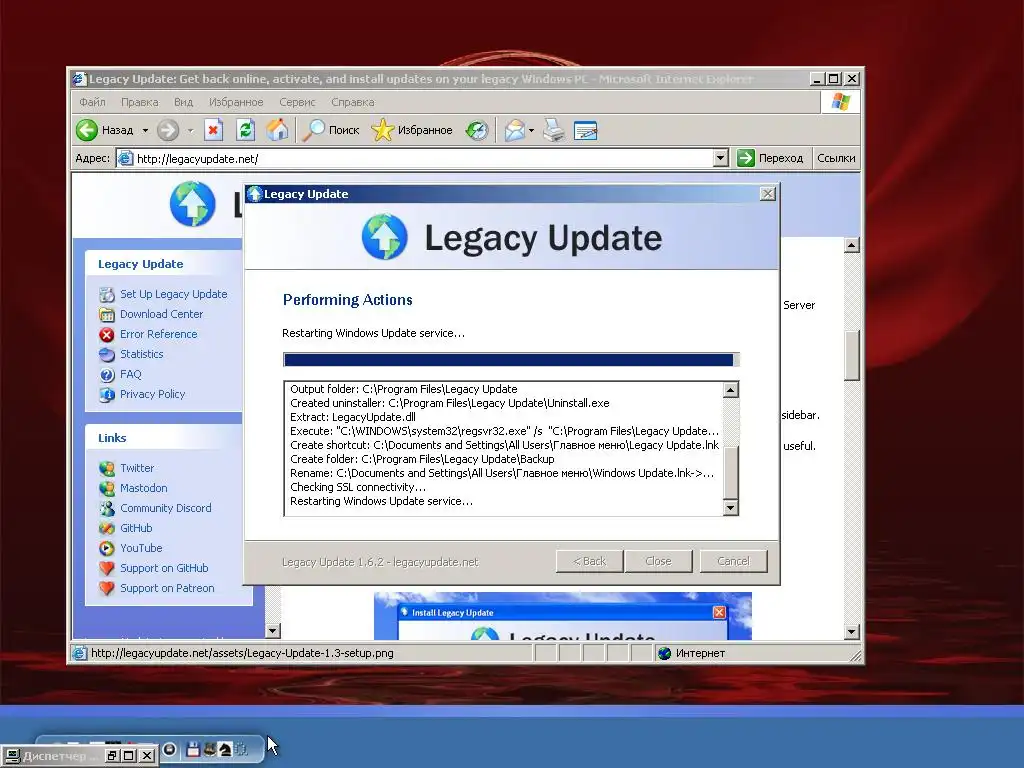Click the YouTube play icon

point(107,548)
